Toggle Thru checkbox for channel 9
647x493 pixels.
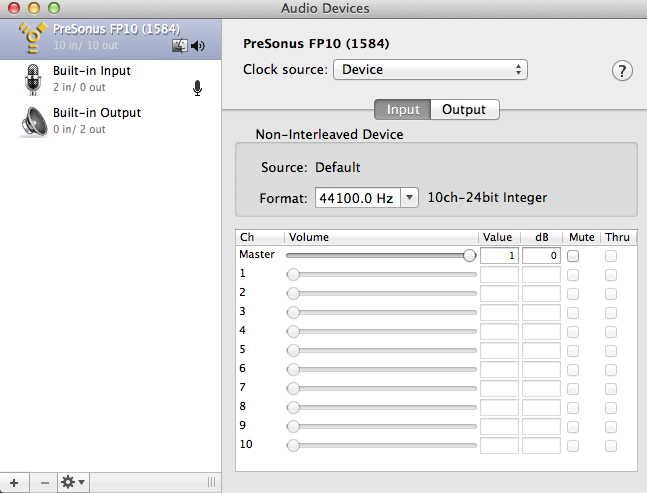tap(611, 427)
